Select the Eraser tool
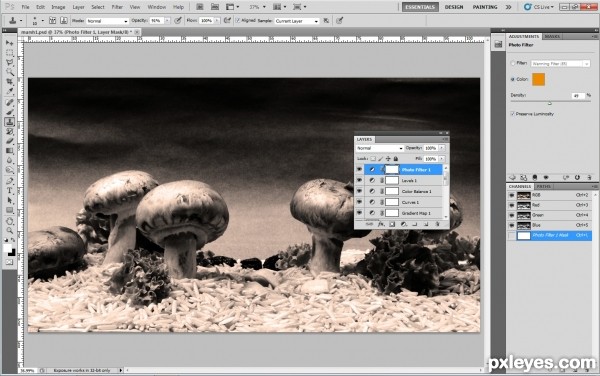600x376 pixels. coord(10,141)
